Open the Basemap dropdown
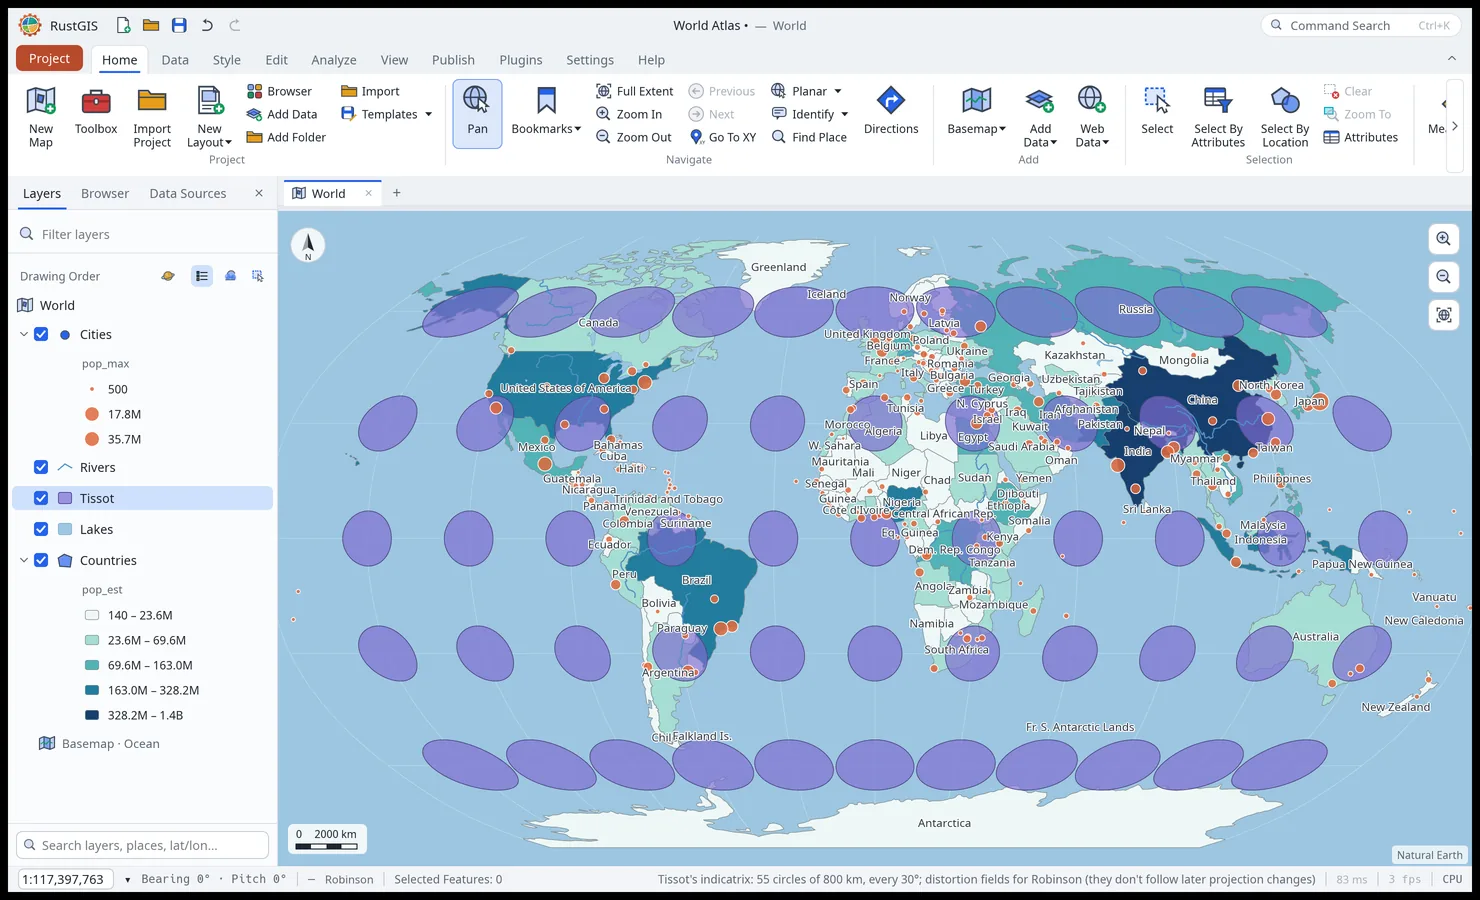 (x=976, y=112)
